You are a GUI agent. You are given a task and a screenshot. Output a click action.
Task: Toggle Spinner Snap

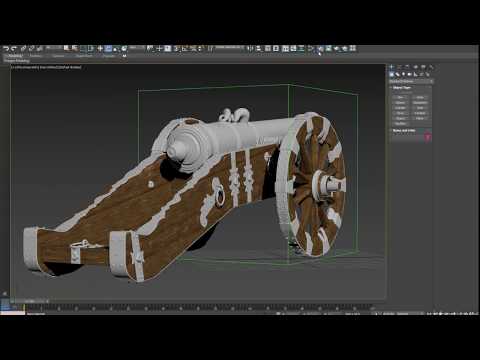pos(200,49)
